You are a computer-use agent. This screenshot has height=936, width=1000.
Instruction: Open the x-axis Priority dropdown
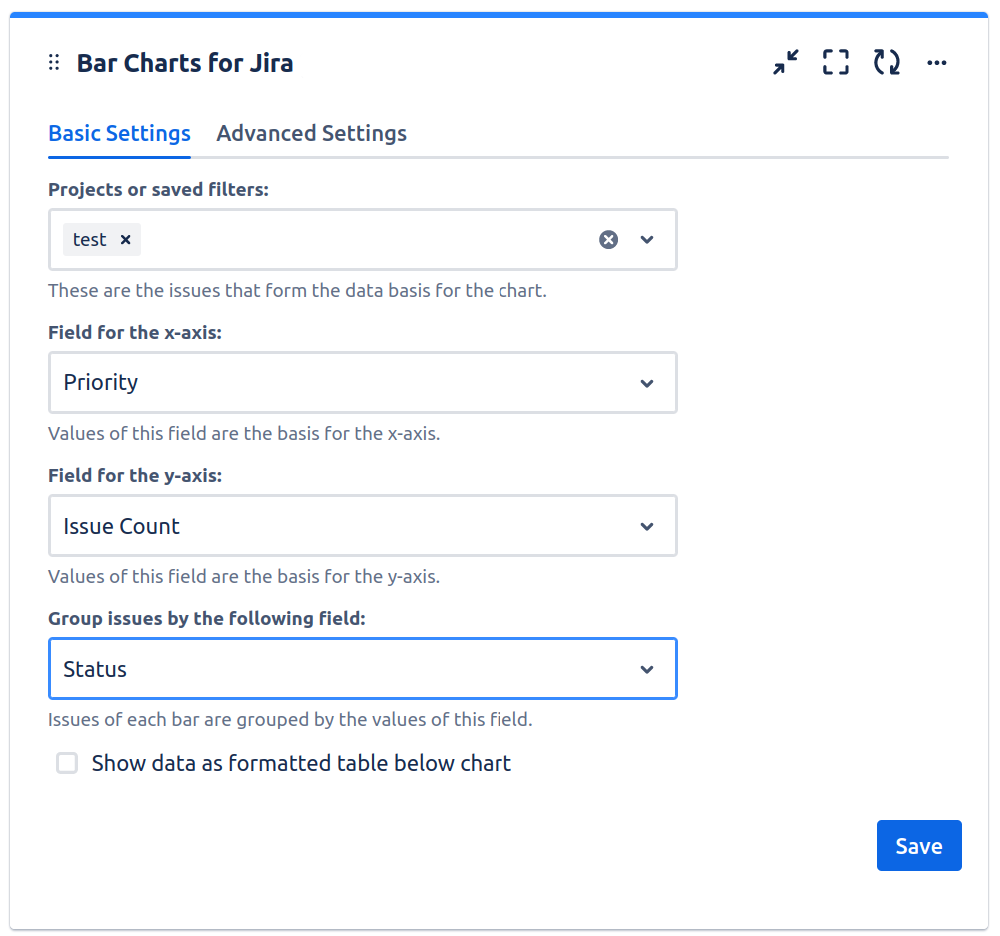[362, 383]
